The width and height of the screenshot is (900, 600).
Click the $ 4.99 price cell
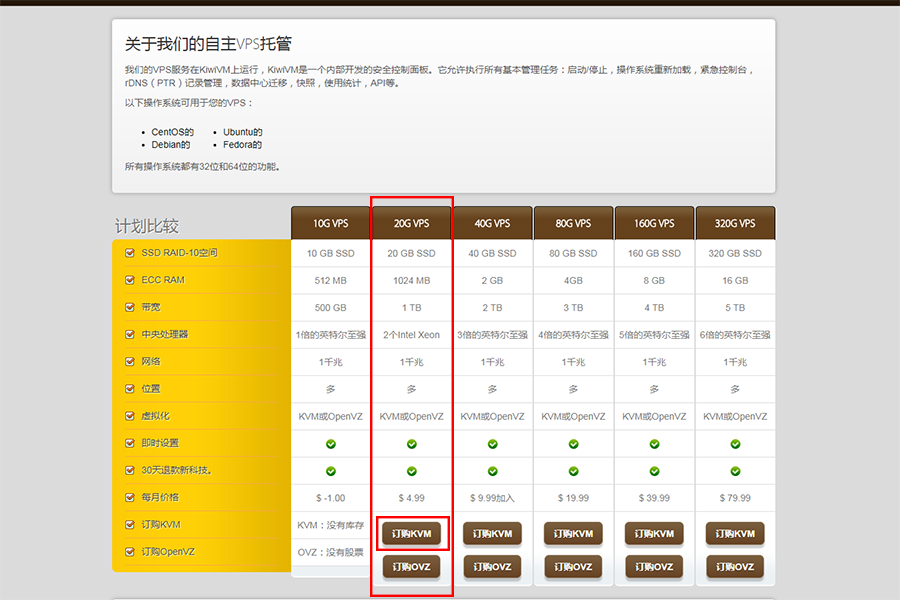412,498
